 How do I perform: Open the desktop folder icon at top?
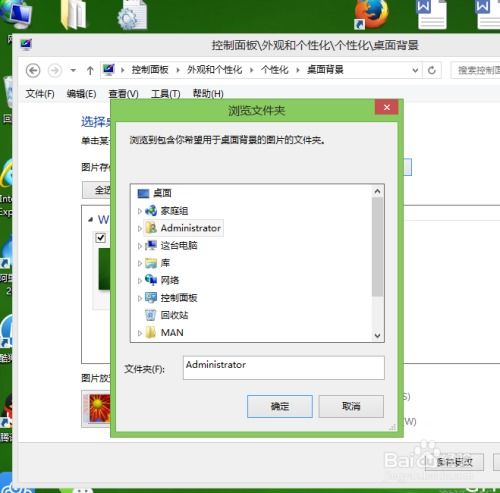74,14
